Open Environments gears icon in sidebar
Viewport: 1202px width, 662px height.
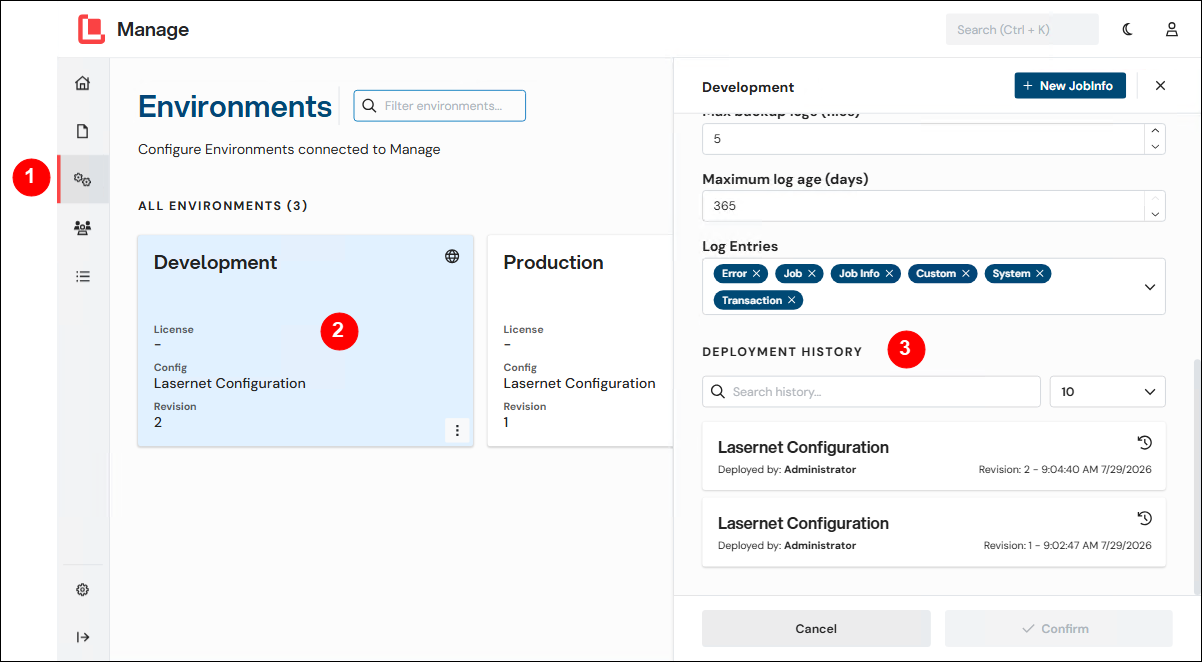(83, 180)
